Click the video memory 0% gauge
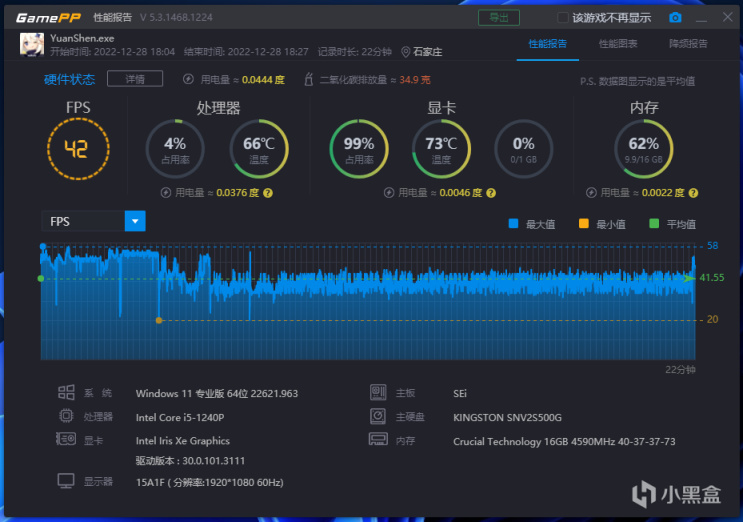The height and width of the screenshot is (522, 743). 524,149
